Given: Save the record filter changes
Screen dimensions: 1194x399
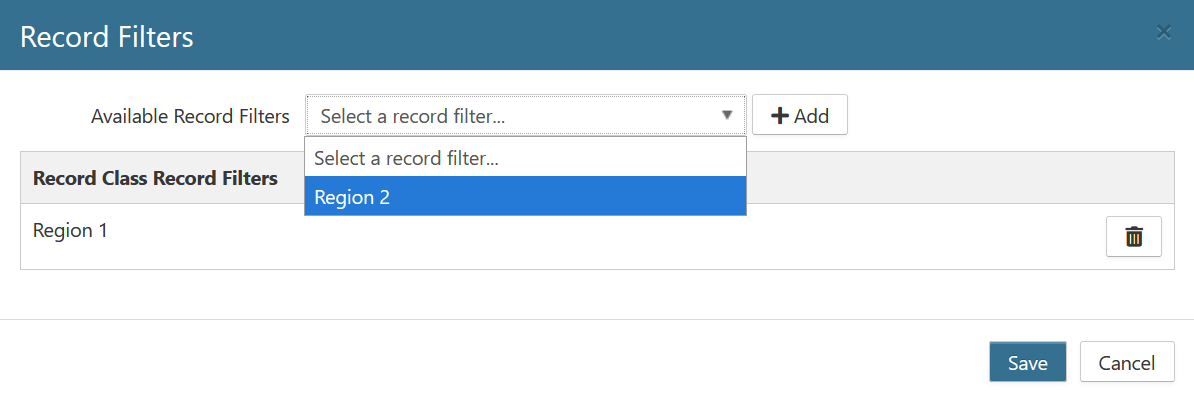Looking at the screenshot, I should point(1027,362).
